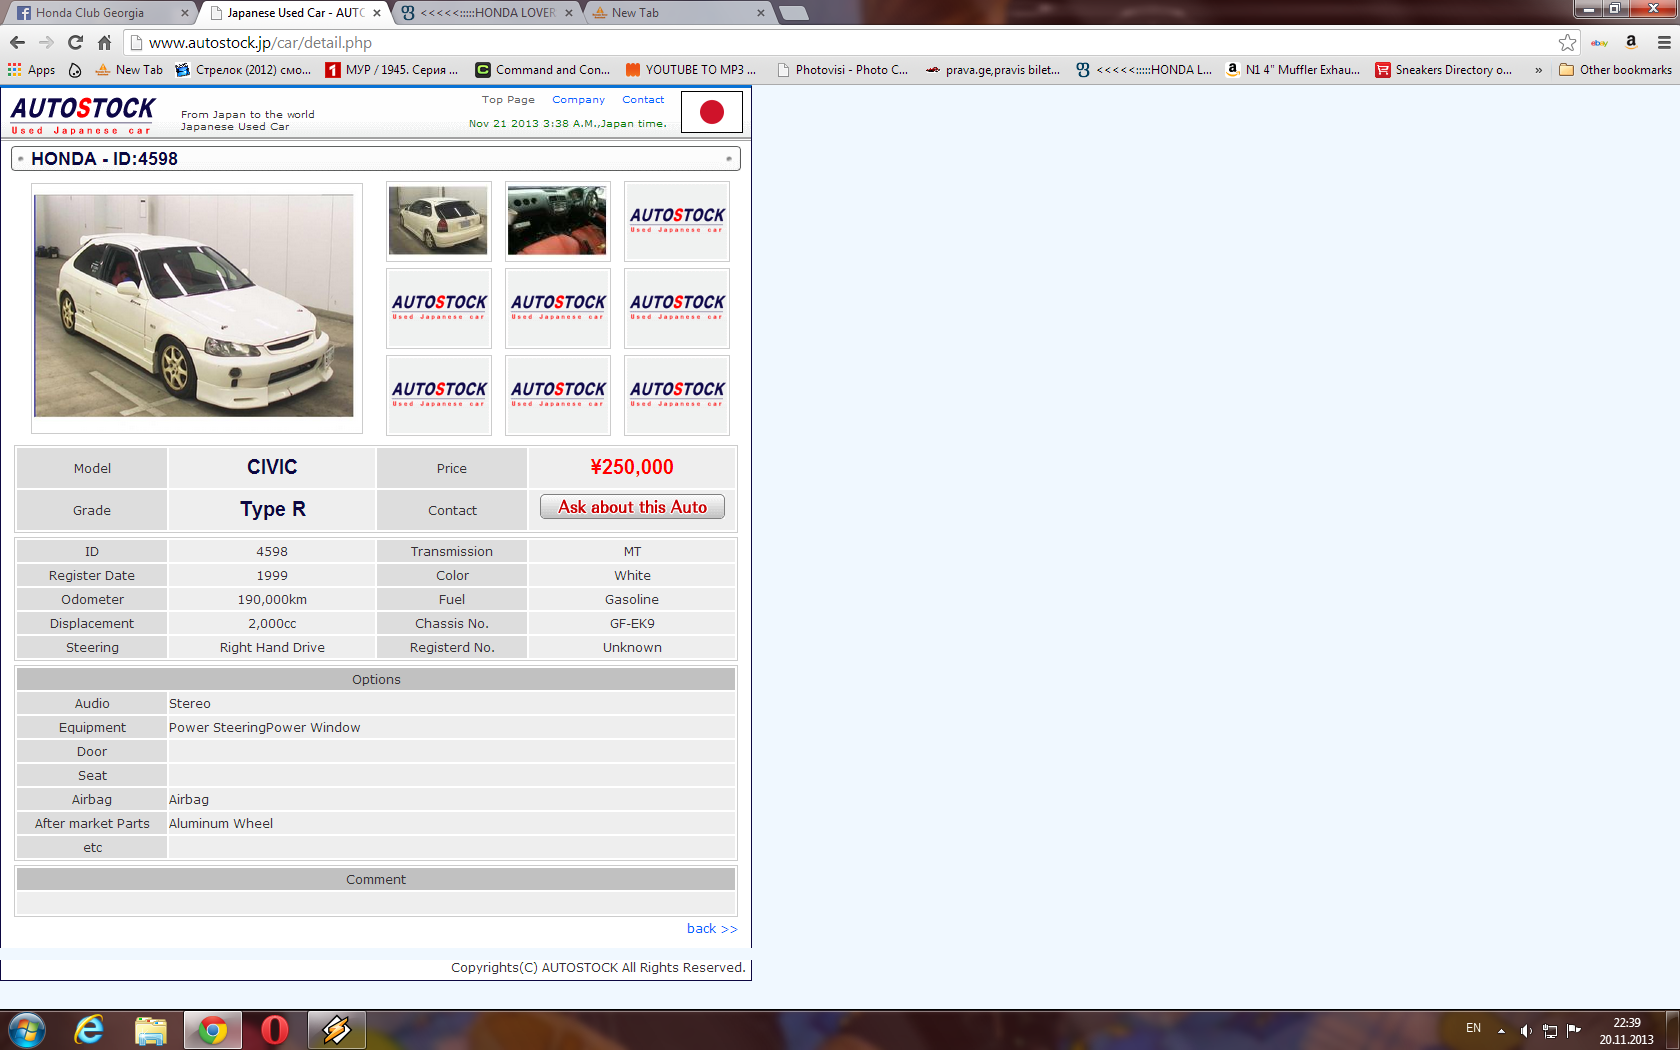Open the Chrome menu icon

click(x=1664, y=42)
